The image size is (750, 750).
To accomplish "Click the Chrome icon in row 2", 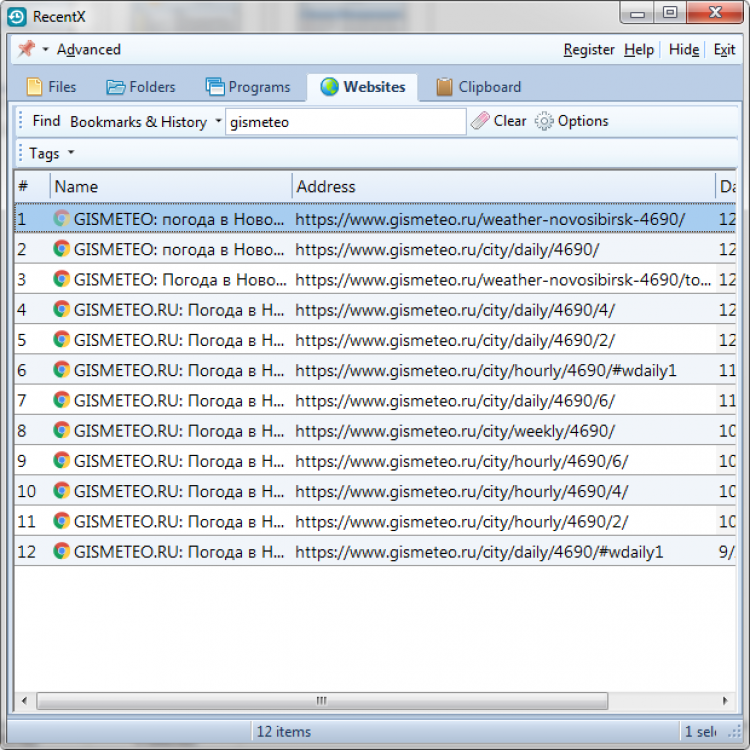I will point(61,249).
